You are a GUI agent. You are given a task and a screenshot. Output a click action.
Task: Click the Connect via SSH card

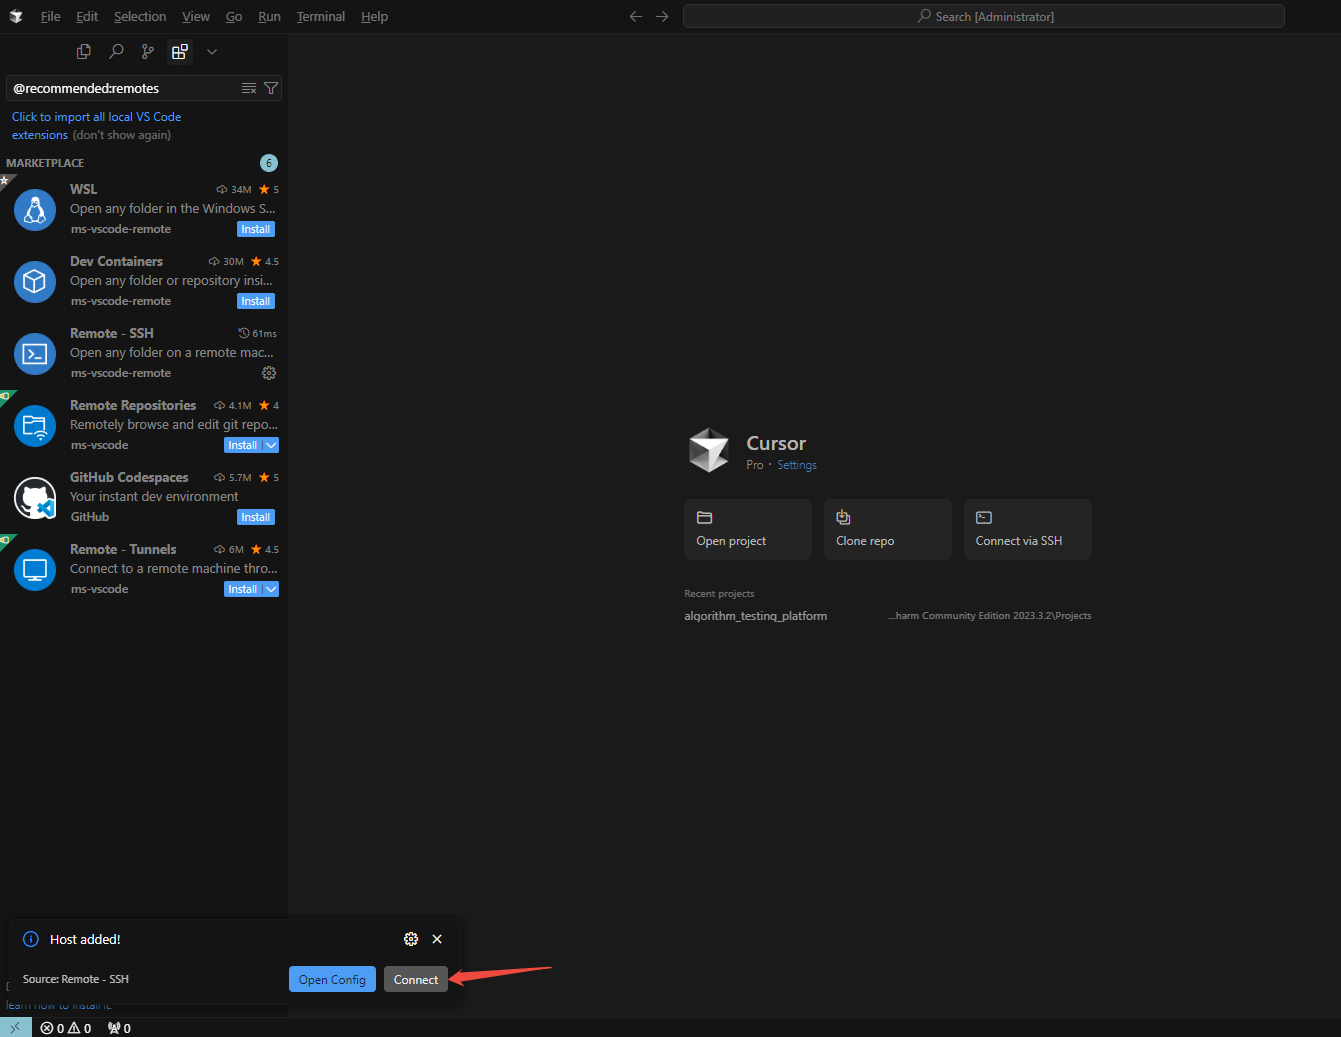[x=1028, y=529]
